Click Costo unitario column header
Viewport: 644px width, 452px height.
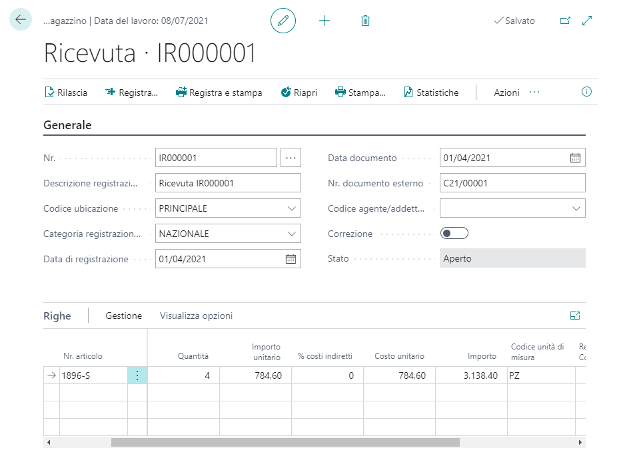point(399,356)
